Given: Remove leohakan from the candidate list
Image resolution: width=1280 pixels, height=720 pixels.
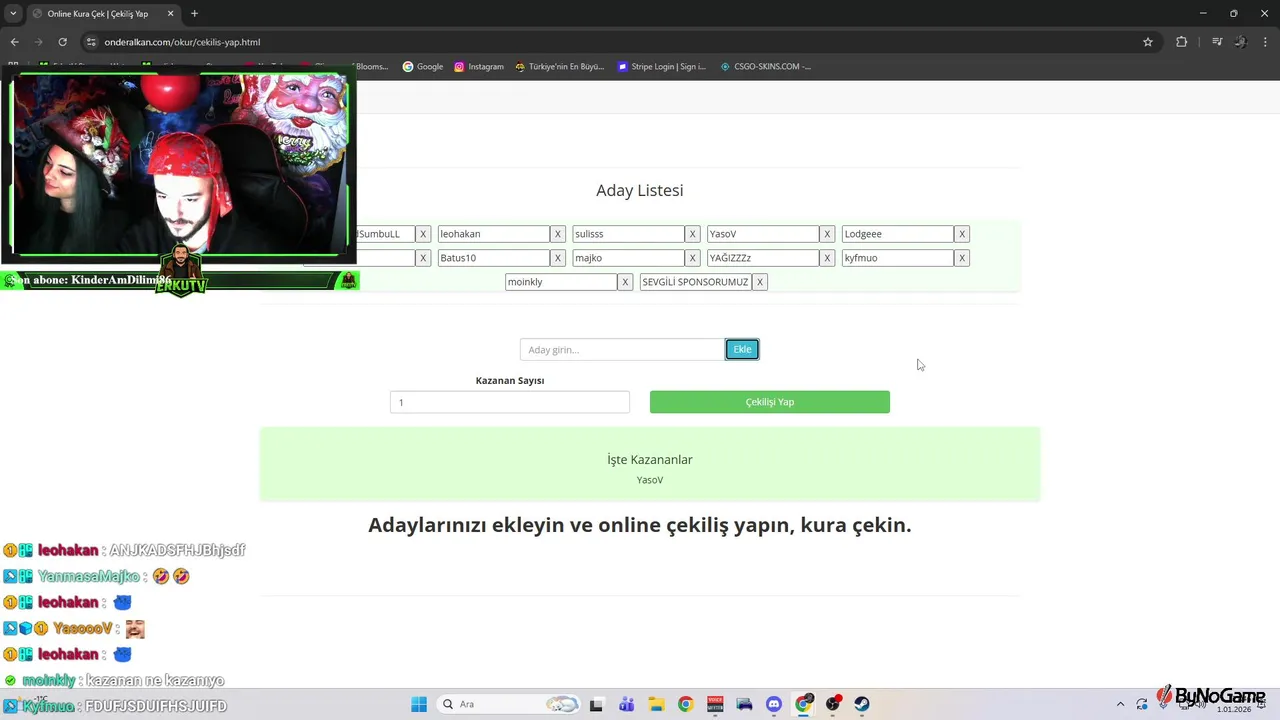Looking at the screenshot, I should click(558, 234).
